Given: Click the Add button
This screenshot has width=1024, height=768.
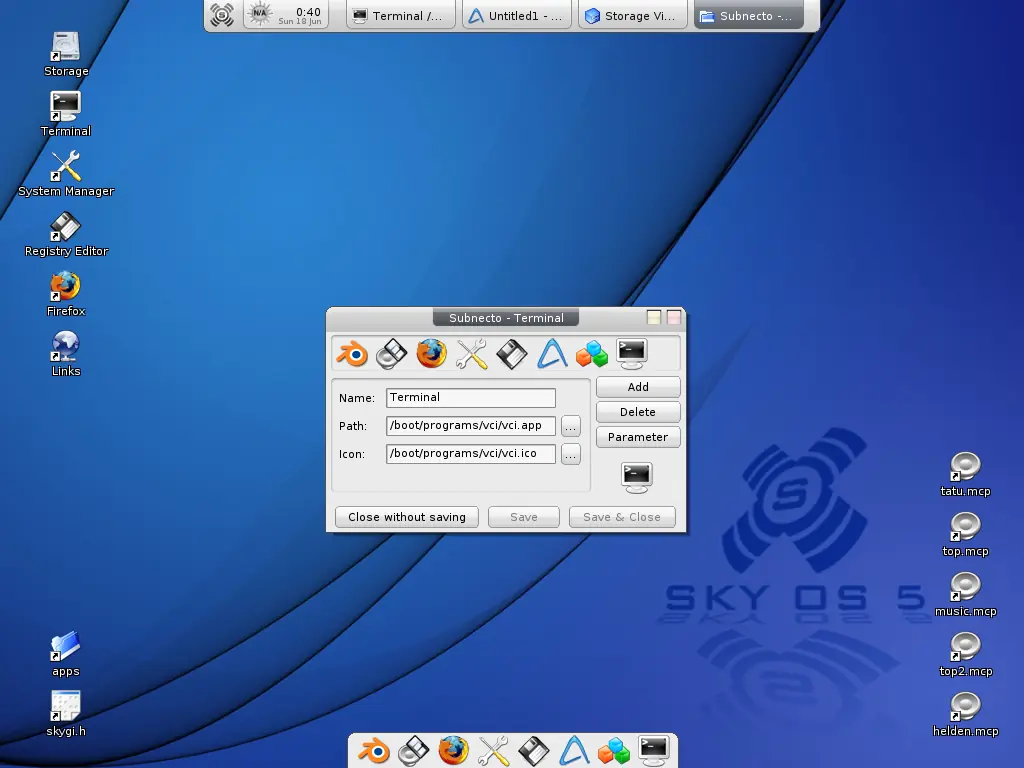Looking at the screenshot, I should pos(638,387).
